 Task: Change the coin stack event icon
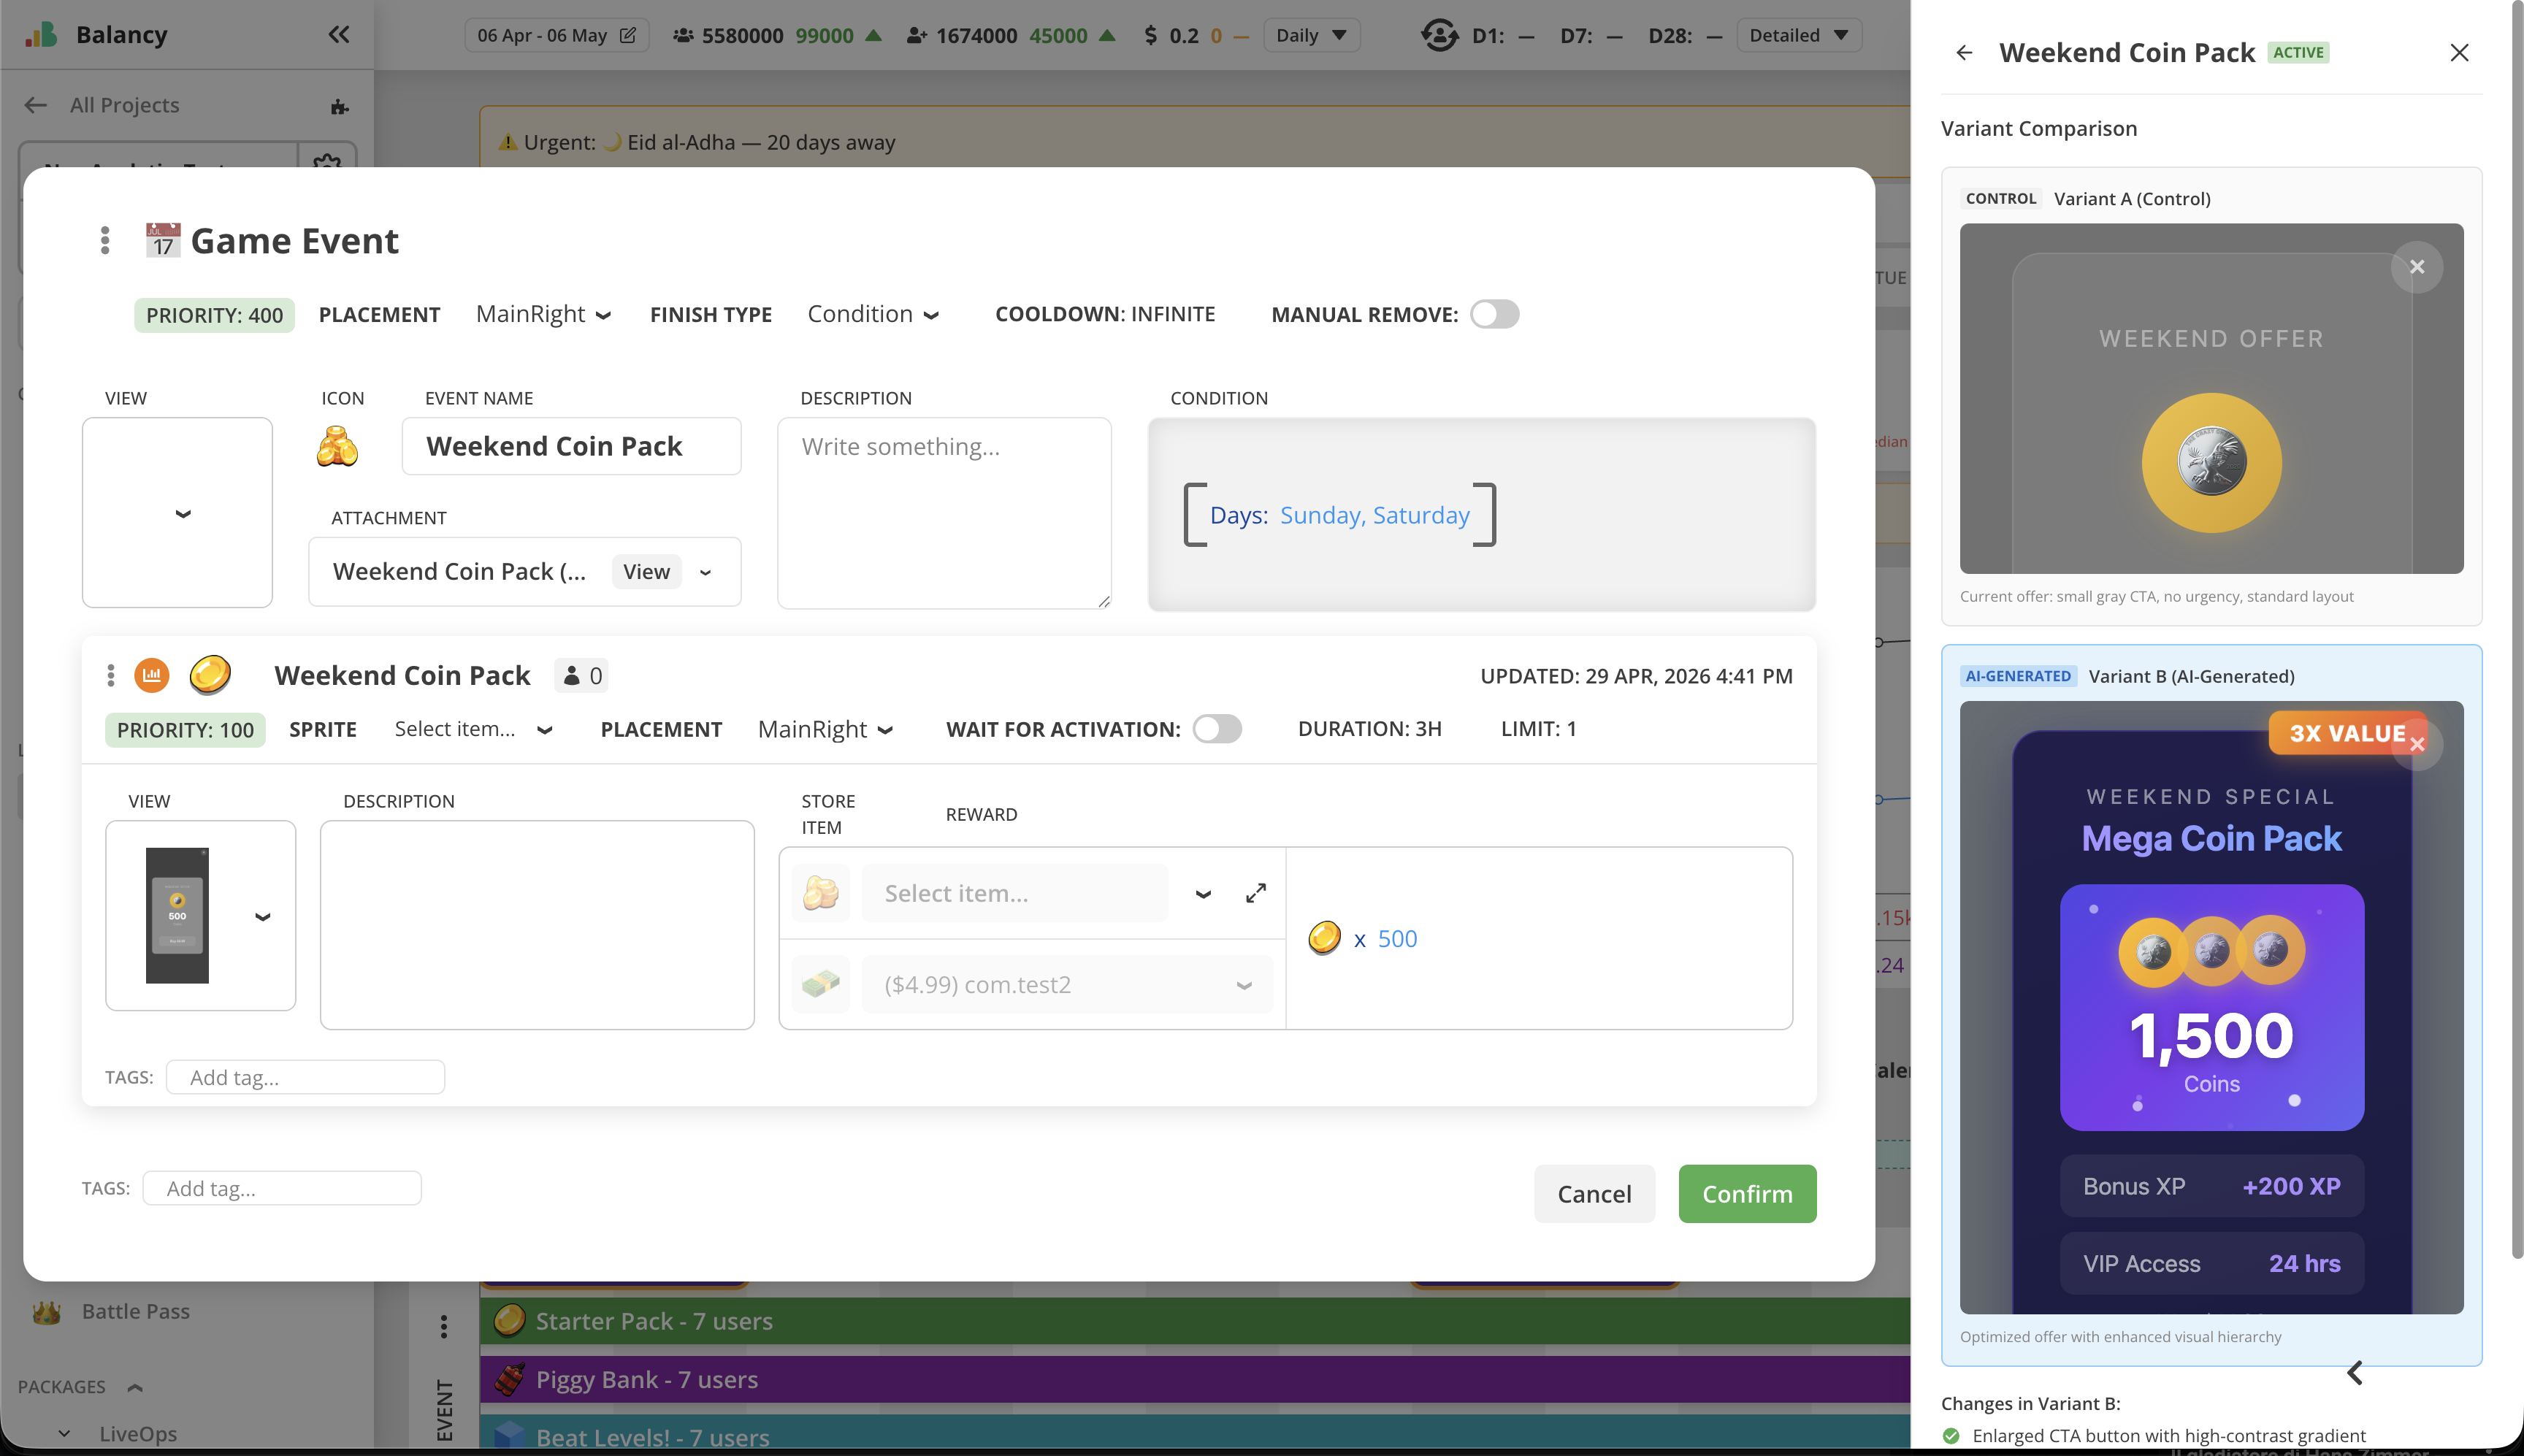coord(337,446)
